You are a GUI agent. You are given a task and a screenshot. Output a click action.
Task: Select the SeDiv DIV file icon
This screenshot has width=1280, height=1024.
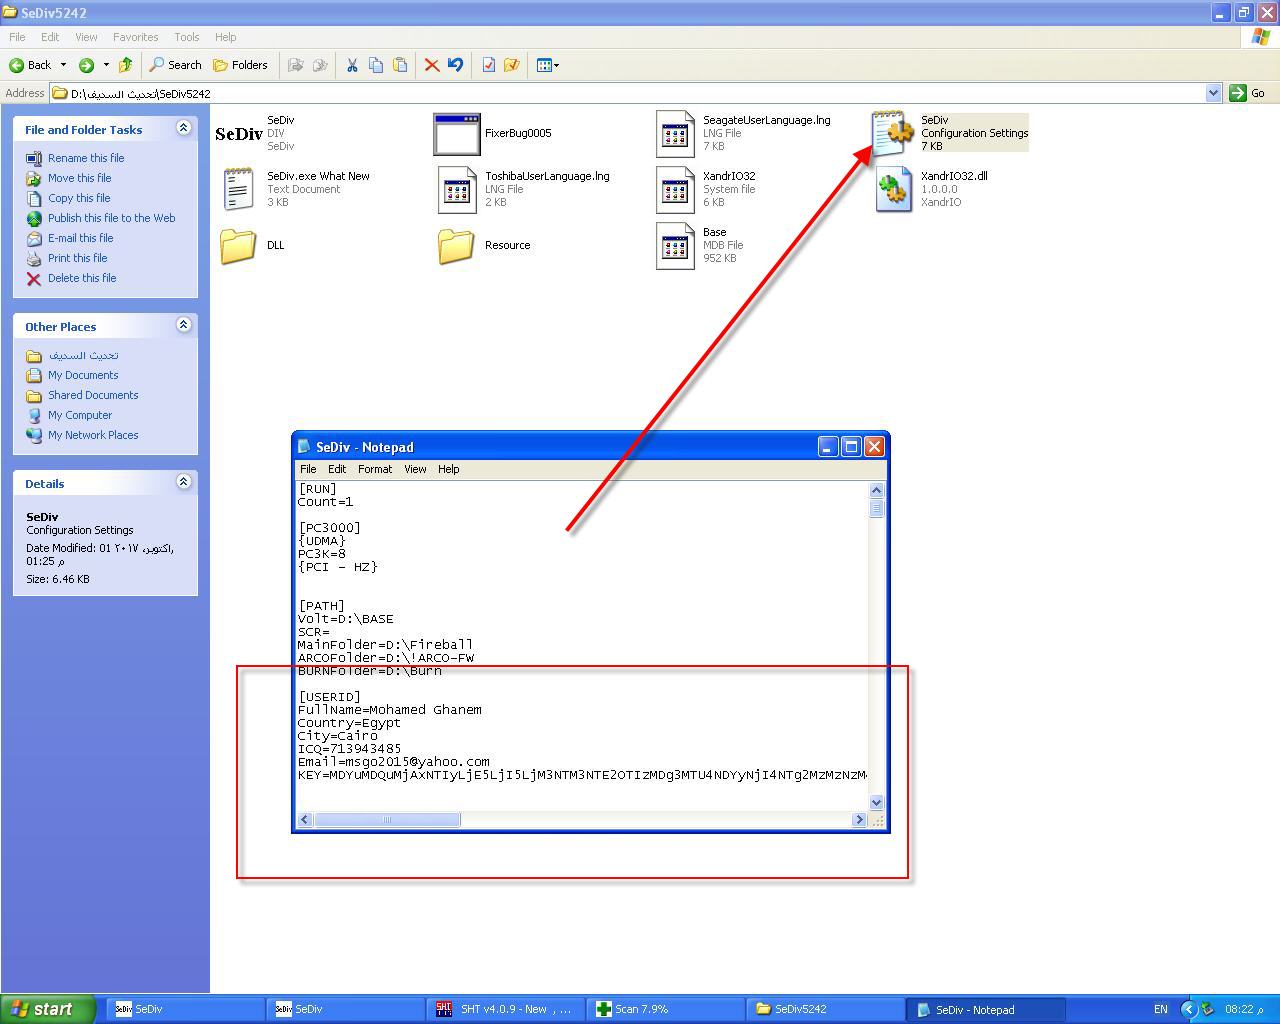pyautogui.click(x=239, y=134)
